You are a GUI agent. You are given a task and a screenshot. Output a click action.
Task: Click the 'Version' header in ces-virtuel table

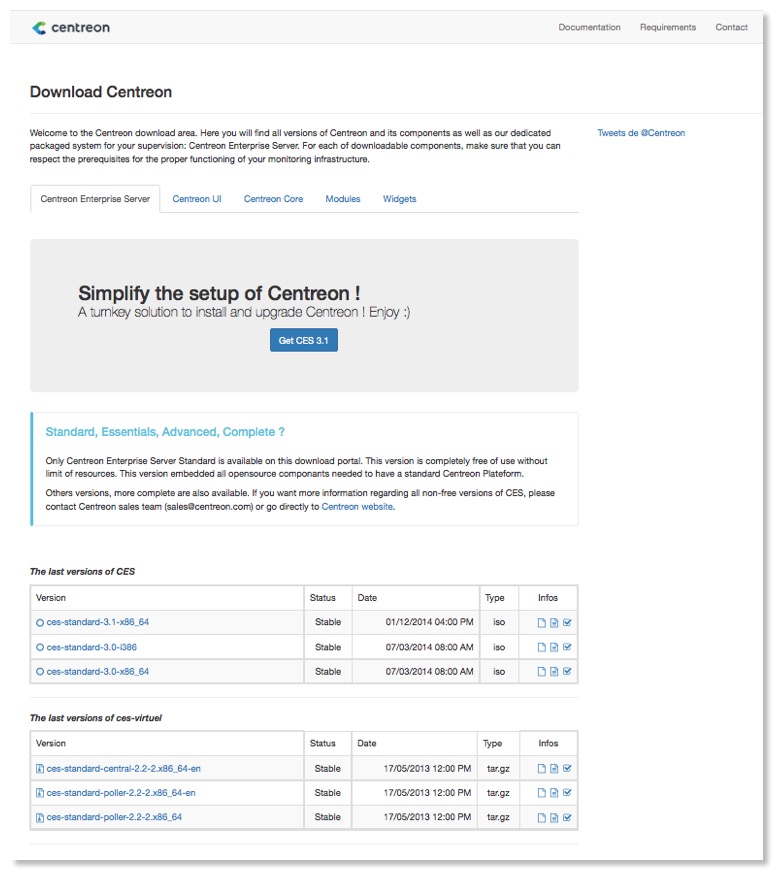(50, 744)
